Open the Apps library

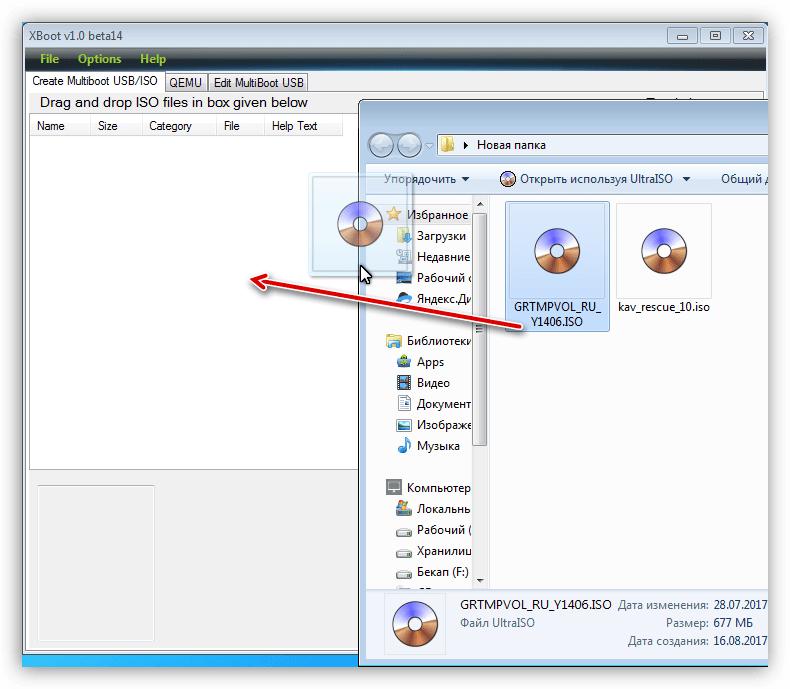tap(430, 362)
